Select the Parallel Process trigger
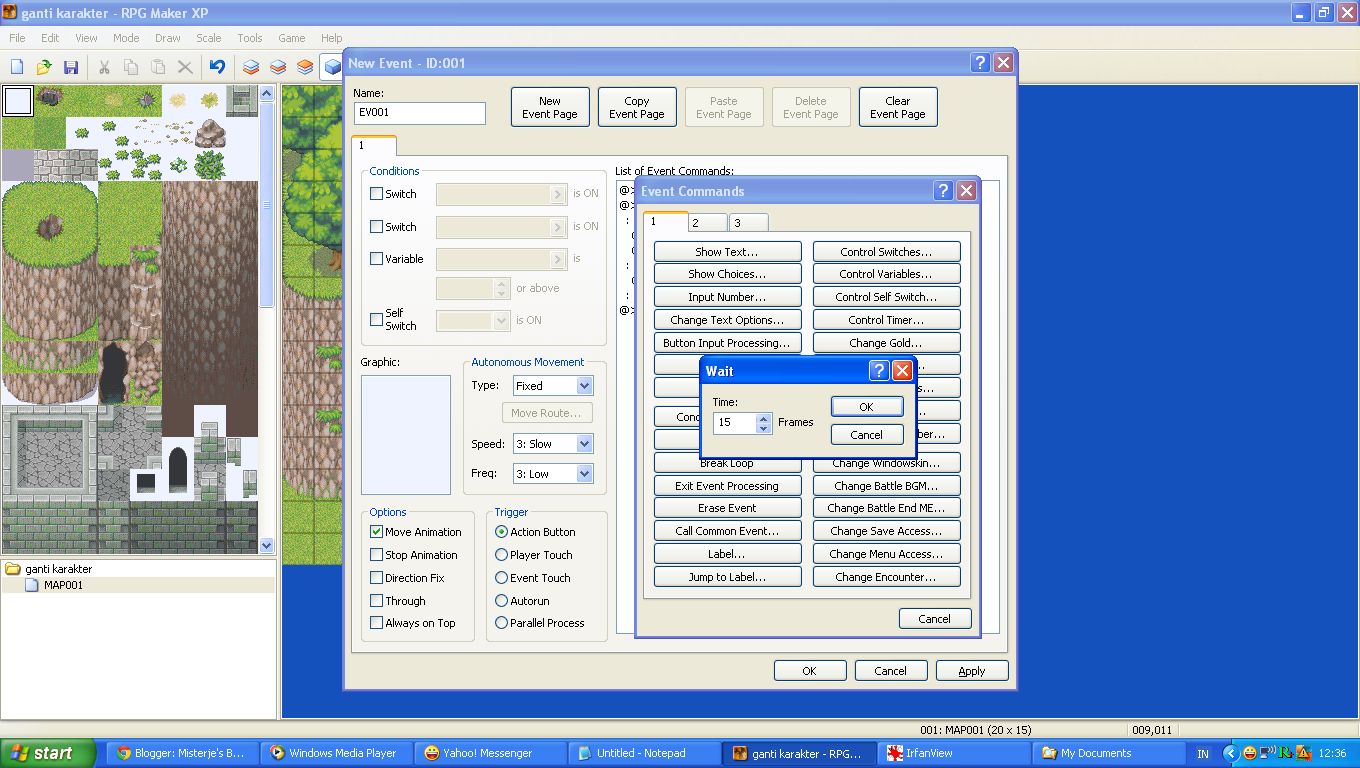 [x=501, y=622]
